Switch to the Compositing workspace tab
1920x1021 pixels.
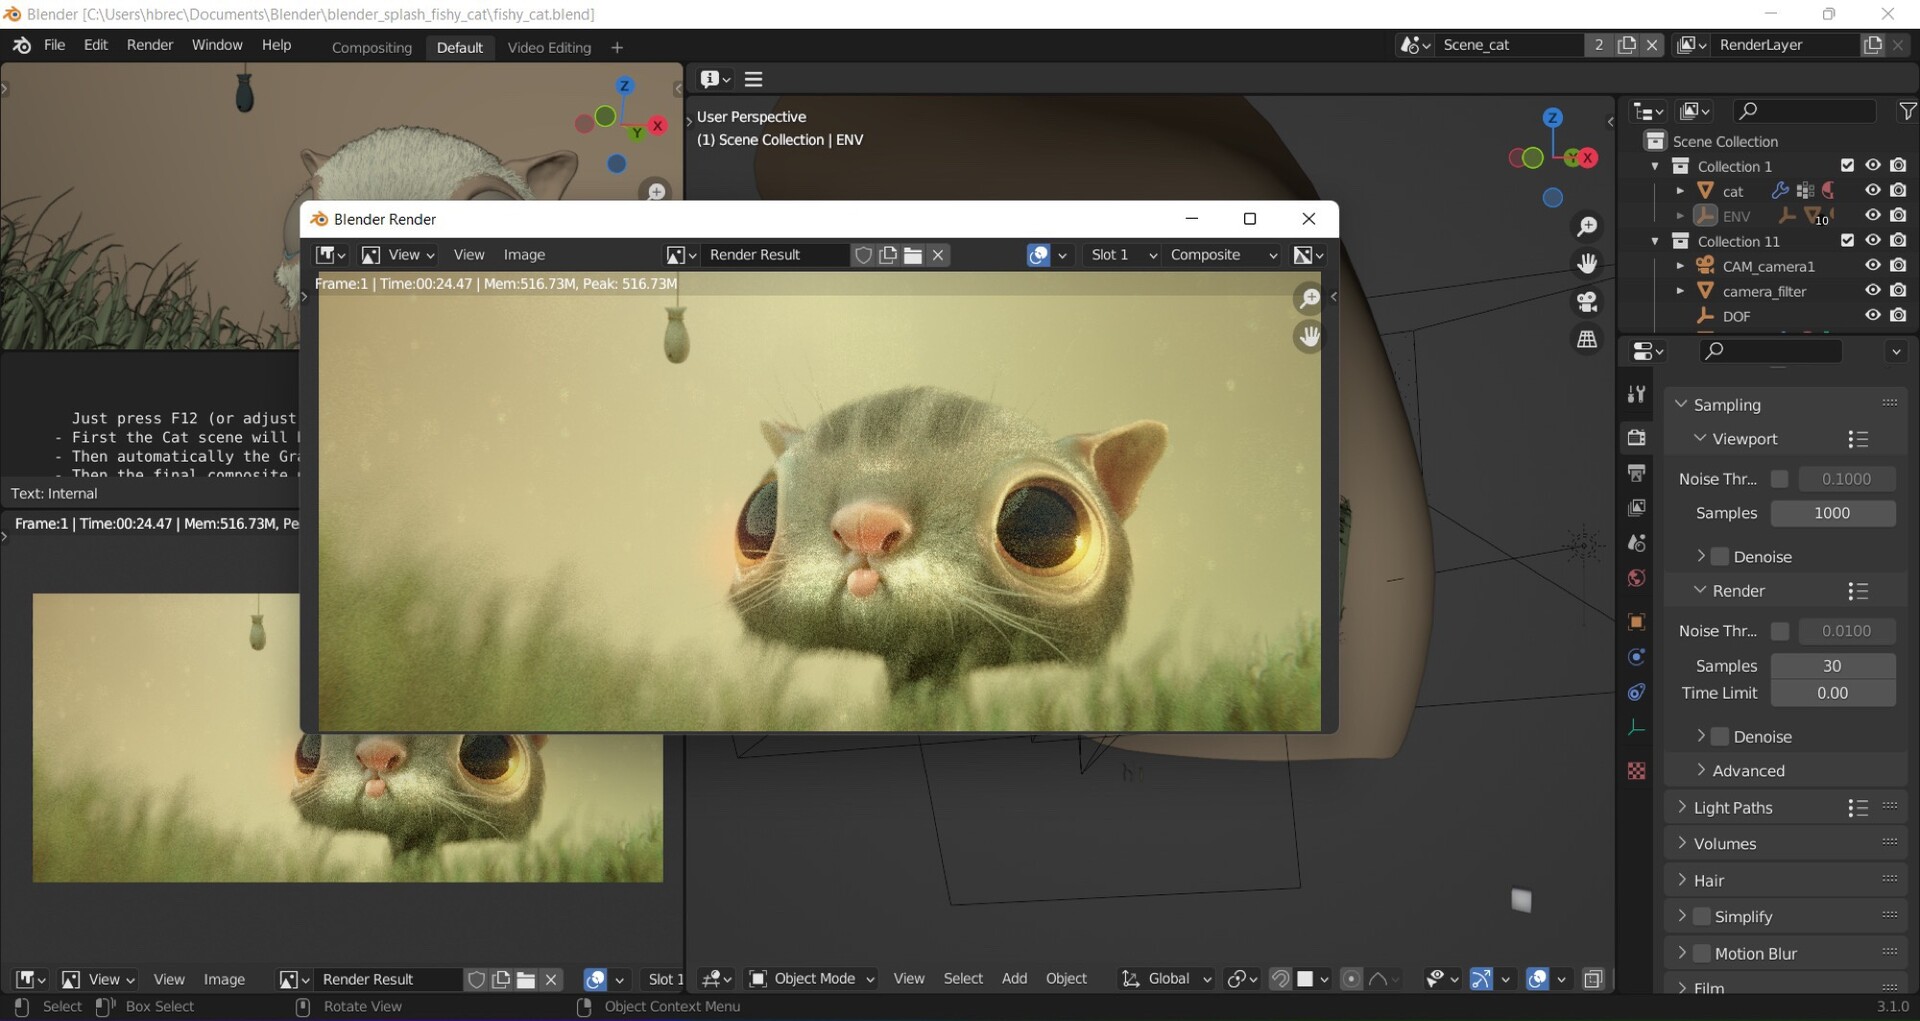371,47
